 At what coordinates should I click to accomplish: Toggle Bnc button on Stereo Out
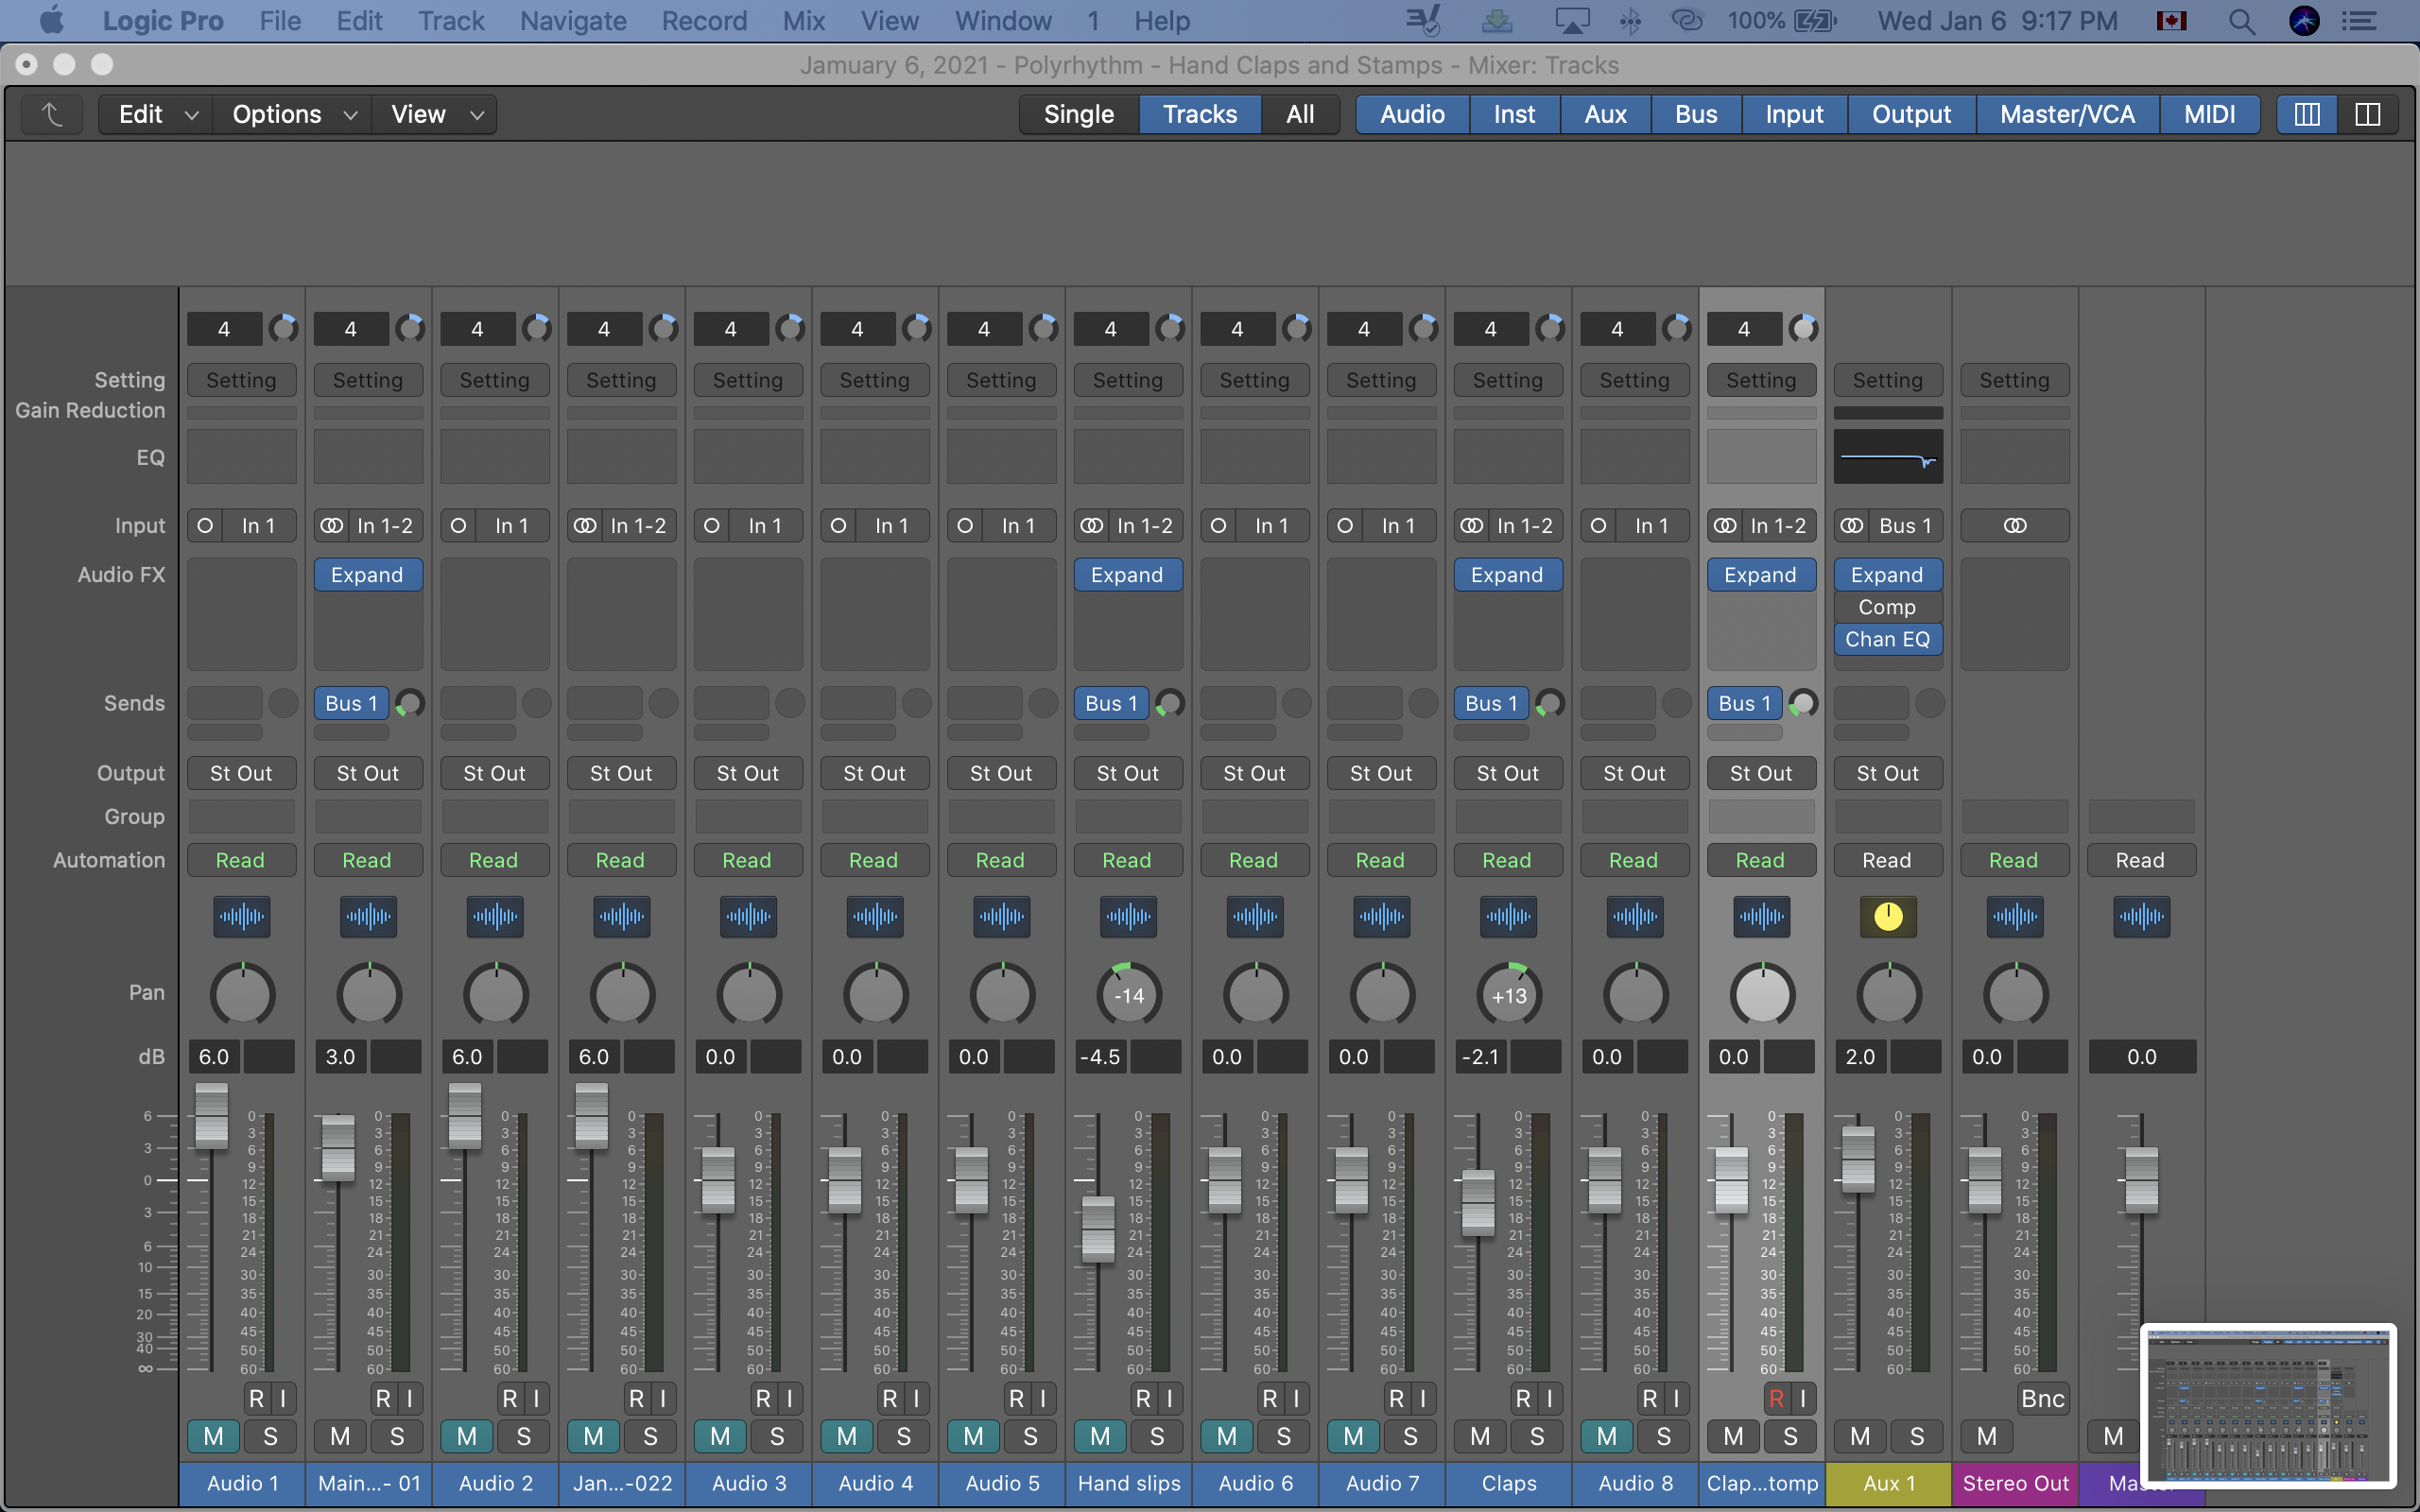point(2042,1398)
